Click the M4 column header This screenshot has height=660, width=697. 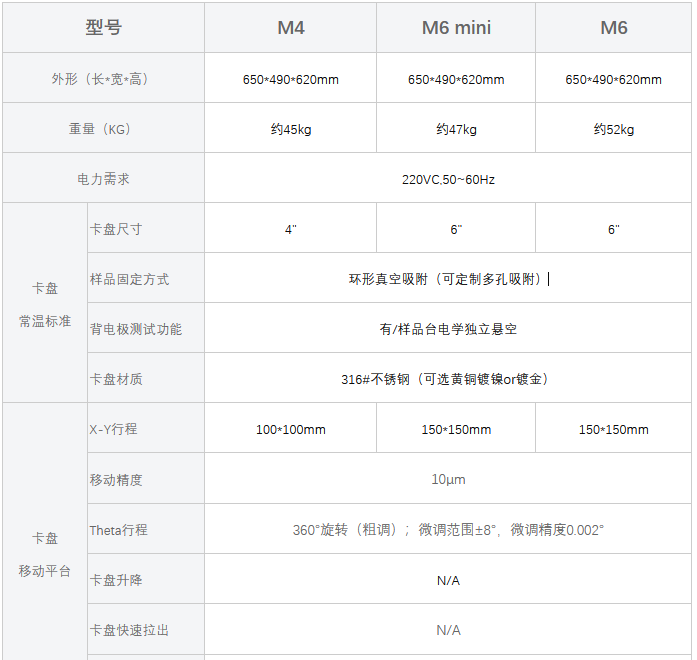(290, 28)
